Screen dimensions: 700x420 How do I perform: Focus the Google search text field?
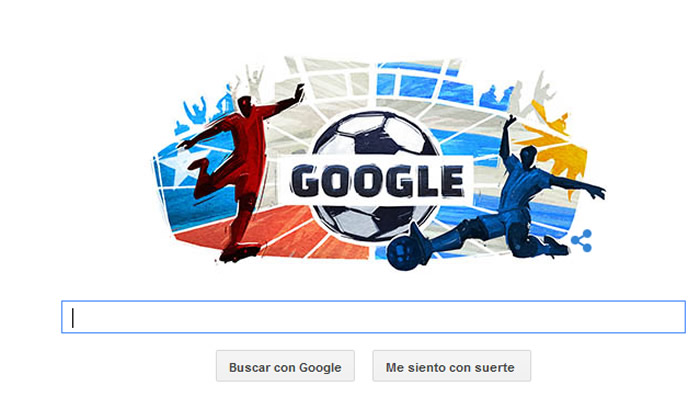(373, 317)
